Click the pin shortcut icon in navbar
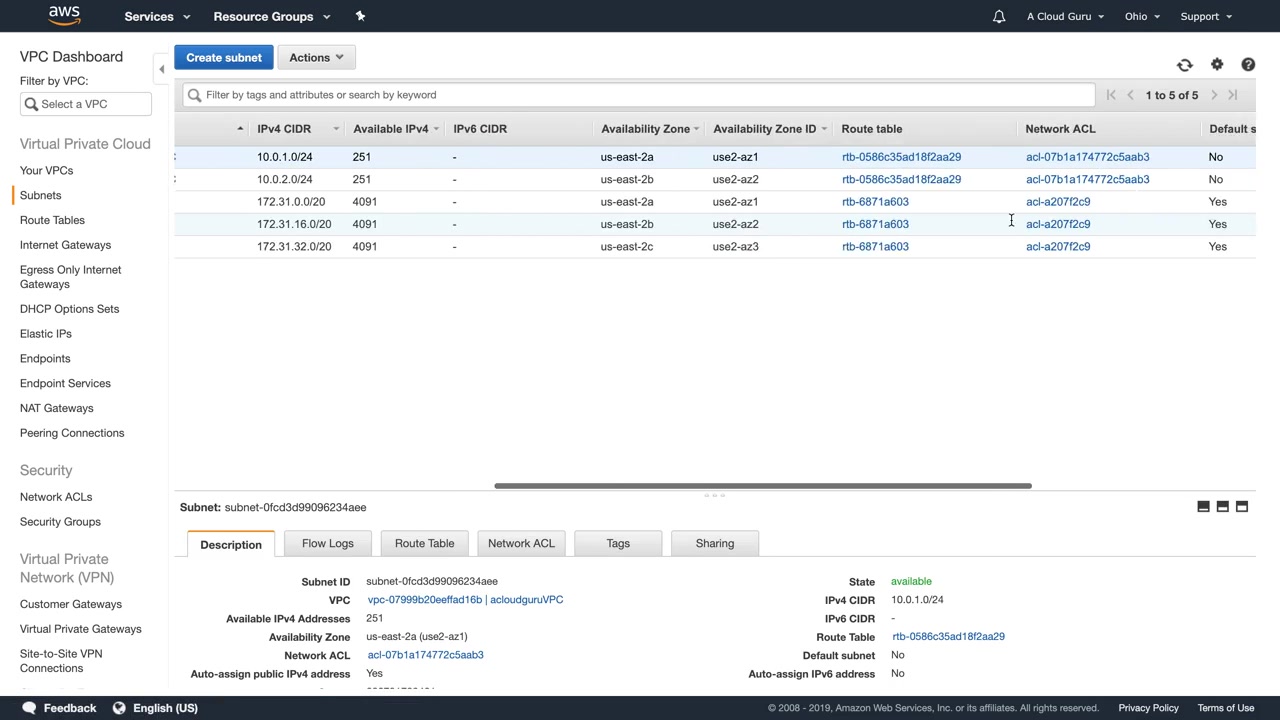Viewport: 1280px width, 720px height. click(x=360, y=16)
